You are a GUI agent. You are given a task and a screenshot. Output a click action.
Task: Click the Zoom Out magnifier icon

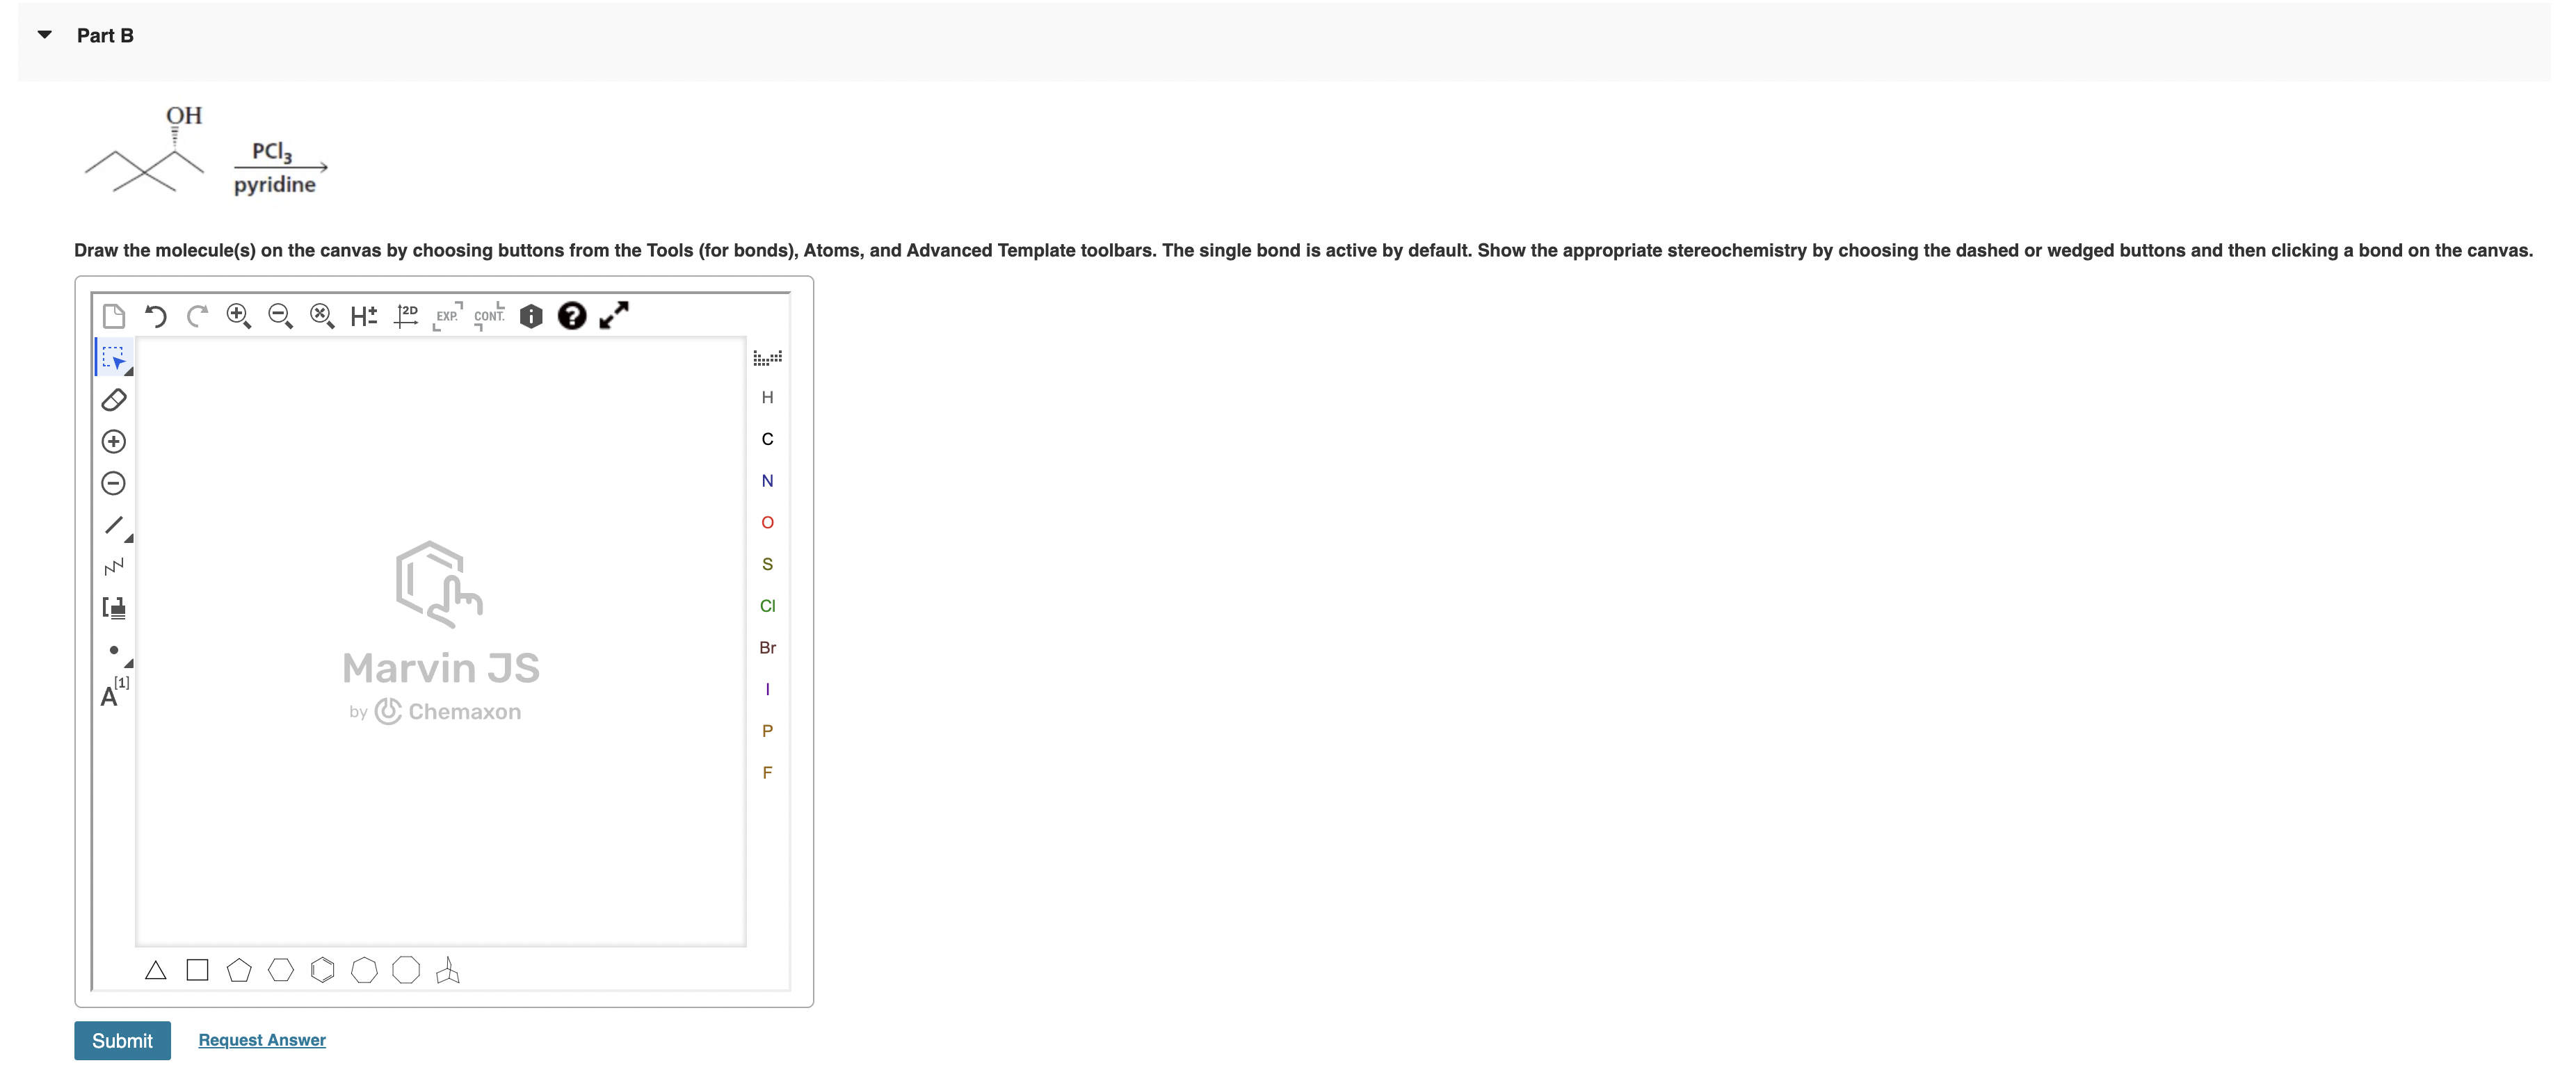click(x=280, y=316)
